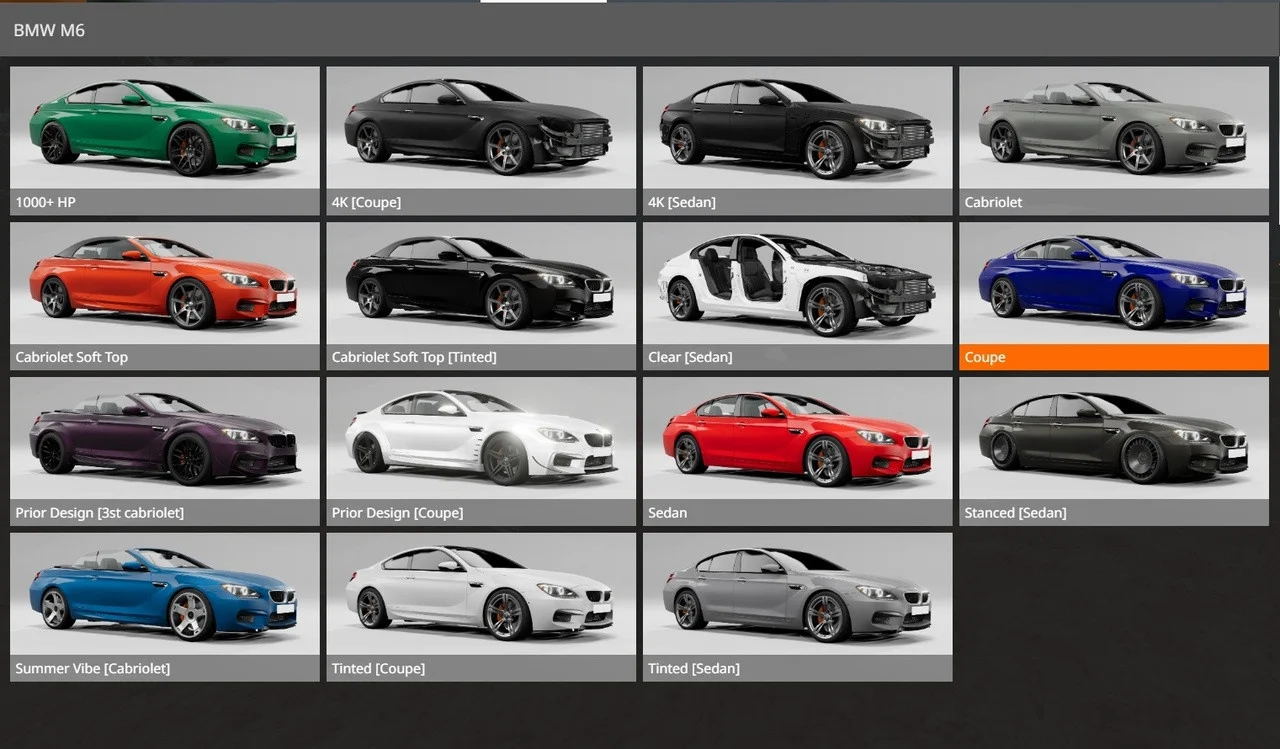Choose the red Sedan configuration

[797, 438]
